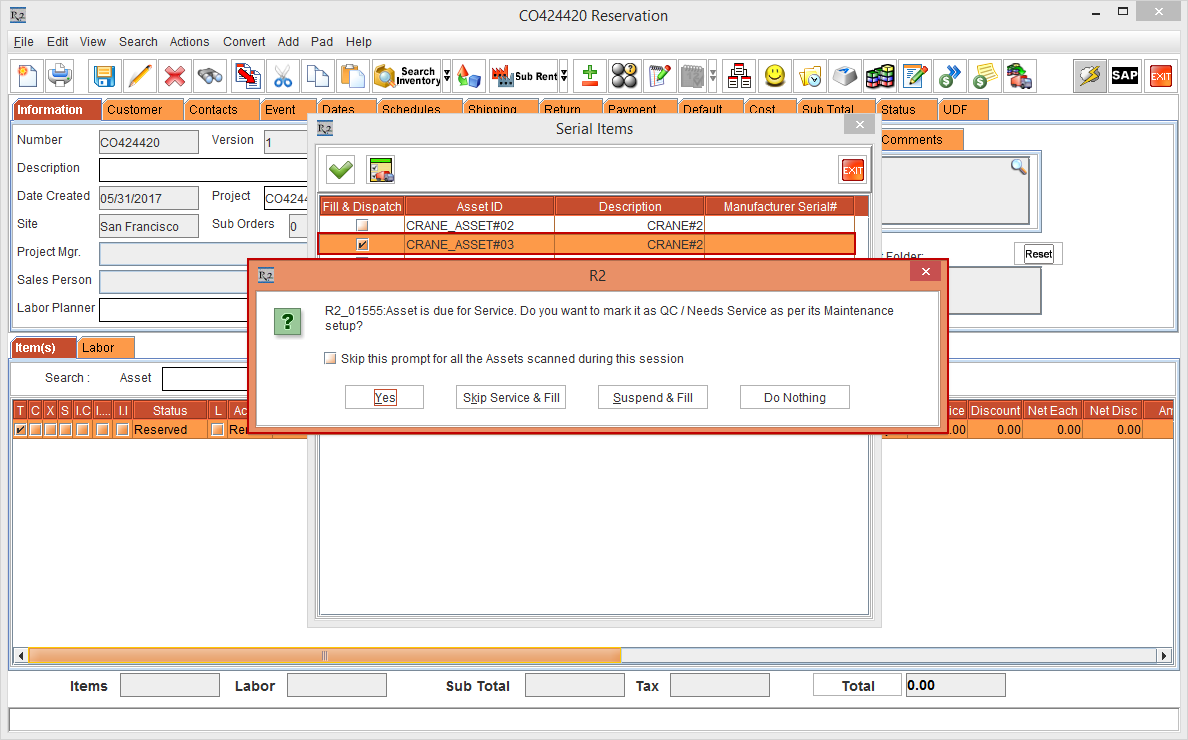The height and width of the screenshot is (740, 1188).
Task: Switch to the Customer tab
Action: 135,110
